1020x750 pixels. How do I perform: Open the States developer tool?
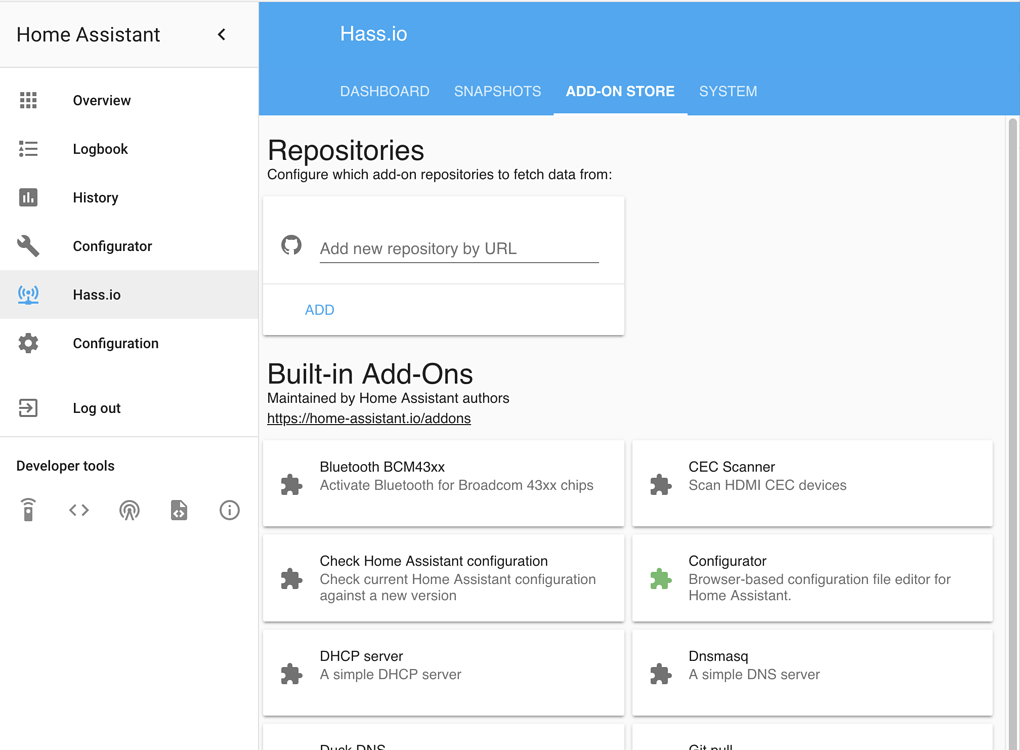click(x=79, y=510)
